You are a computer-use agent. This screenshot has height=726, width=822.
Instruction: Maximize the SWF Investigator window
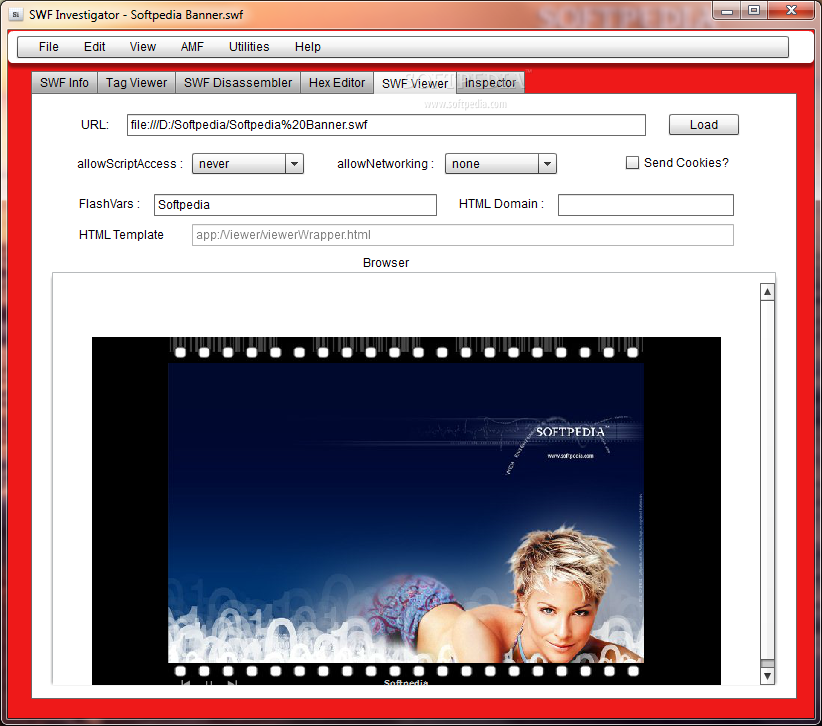(754, 11)
